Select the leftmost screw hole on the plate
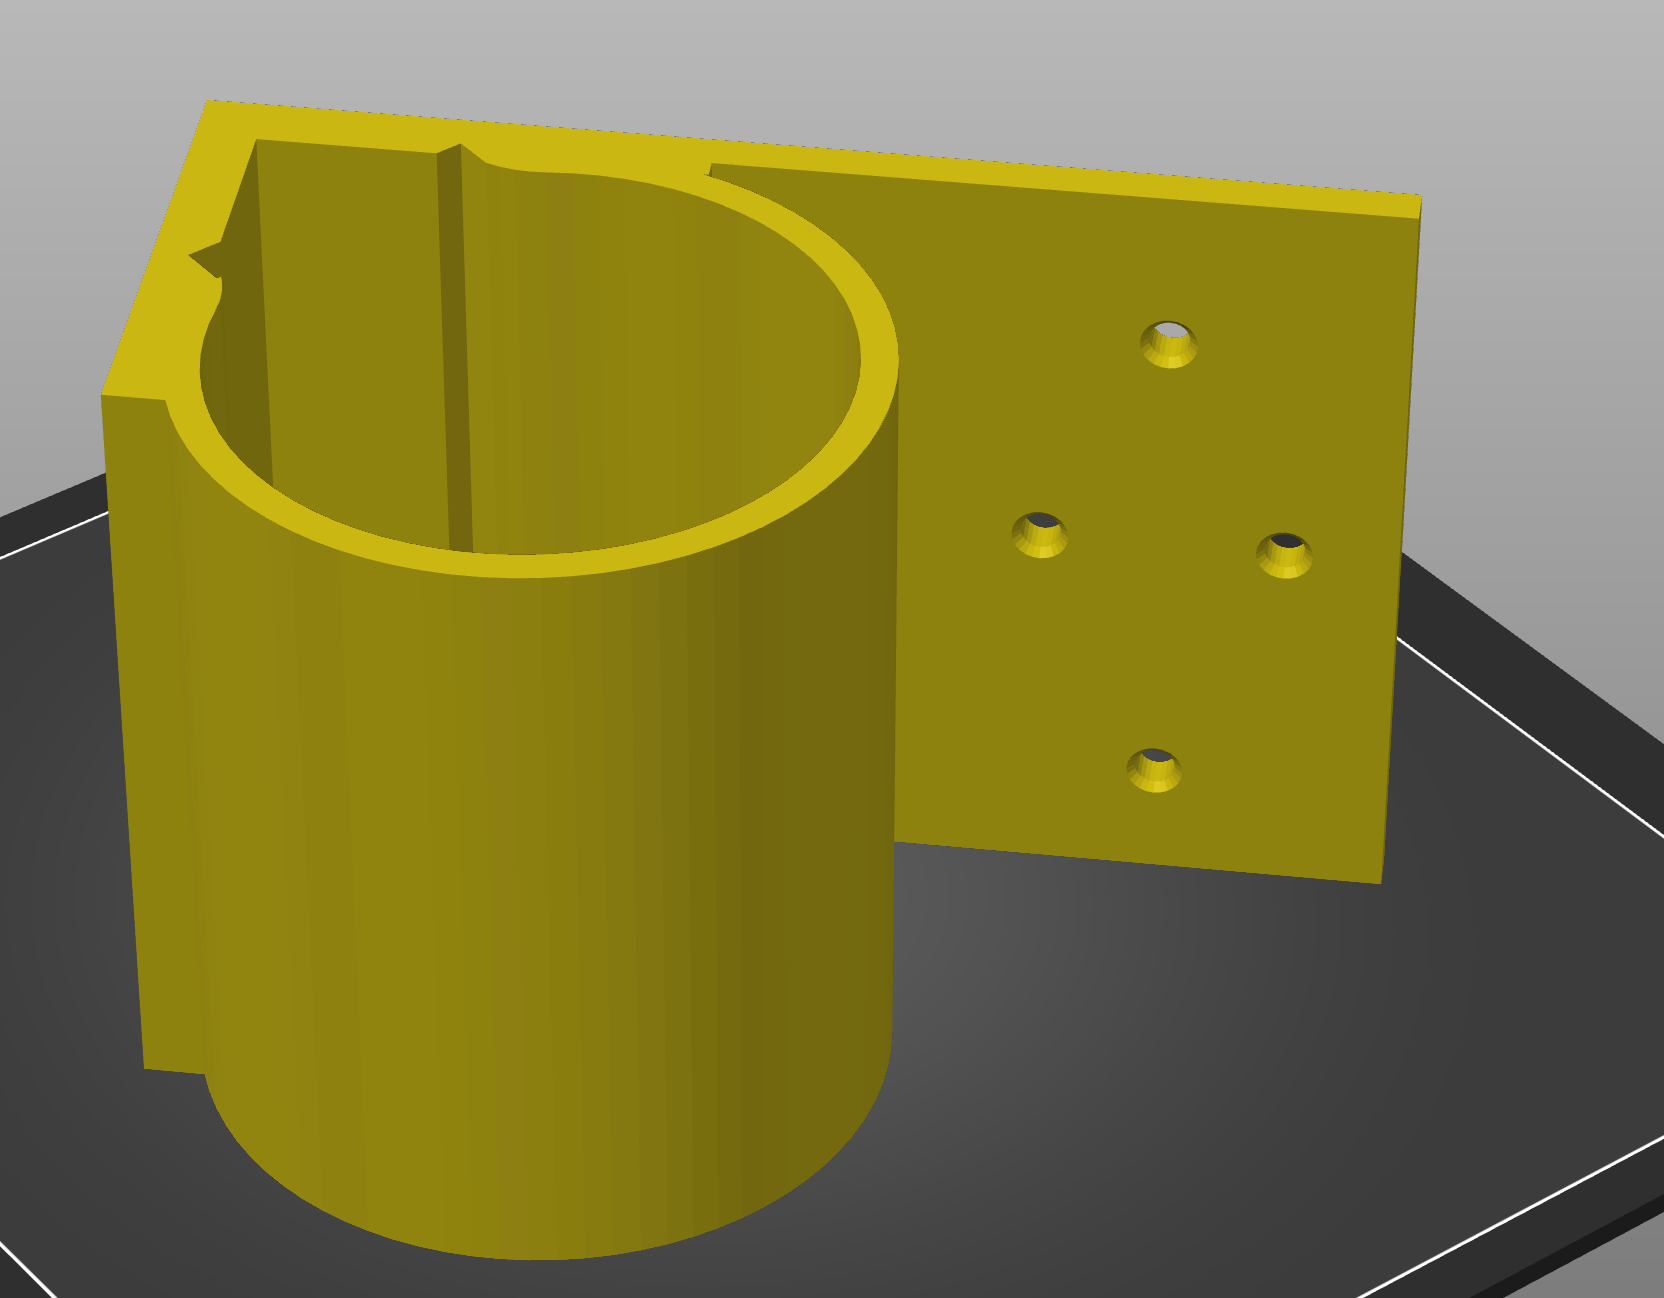The image size is (1664, 1298). pos(1040,535)
